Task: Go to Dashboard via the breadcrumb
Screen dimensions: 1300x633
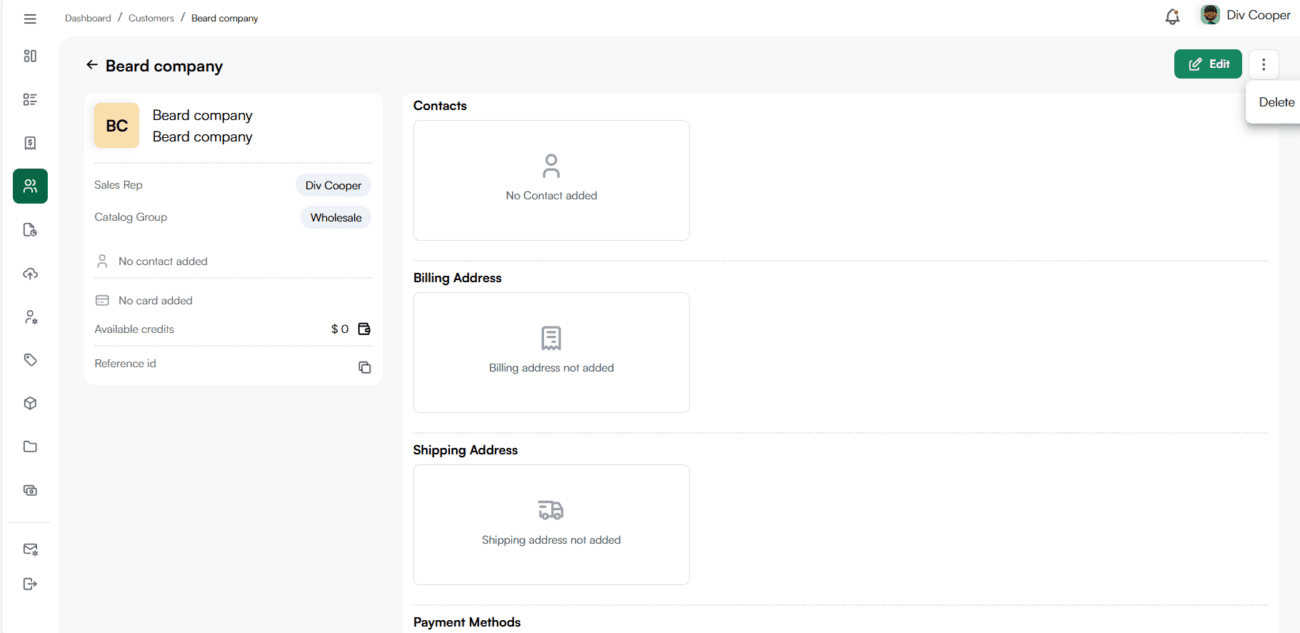Action: click(x=88, y=18)
